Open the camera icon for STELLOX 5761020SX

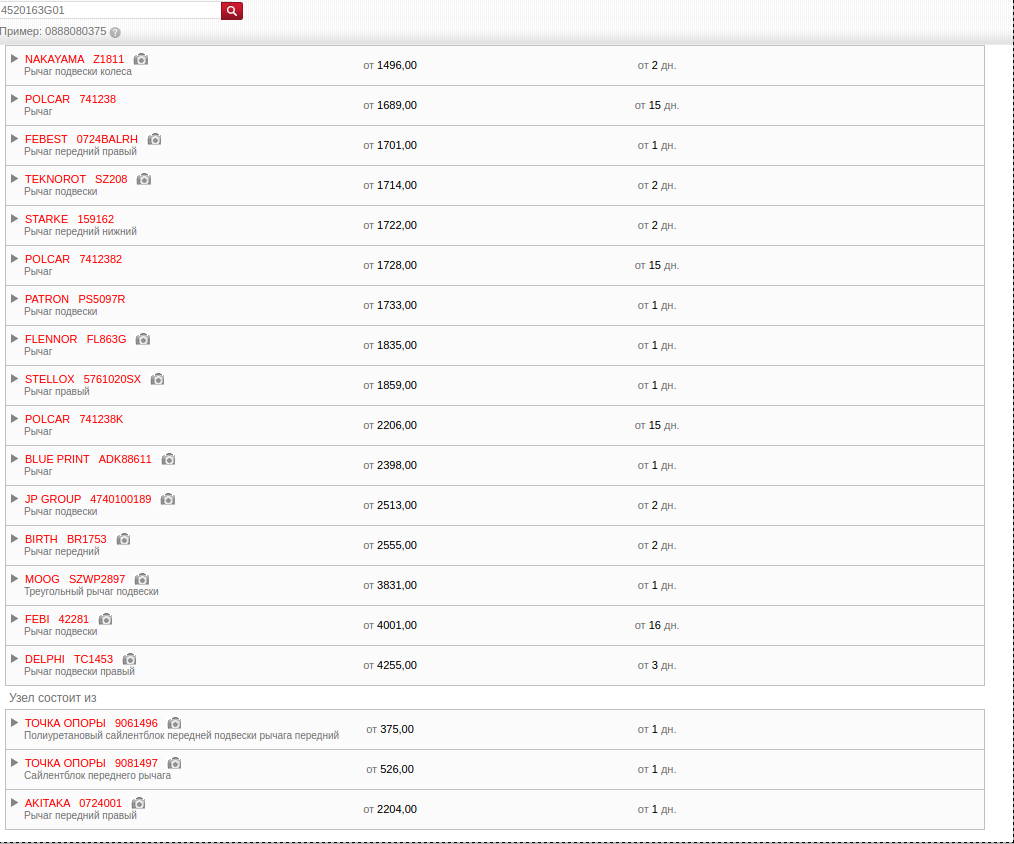[157, 380]
